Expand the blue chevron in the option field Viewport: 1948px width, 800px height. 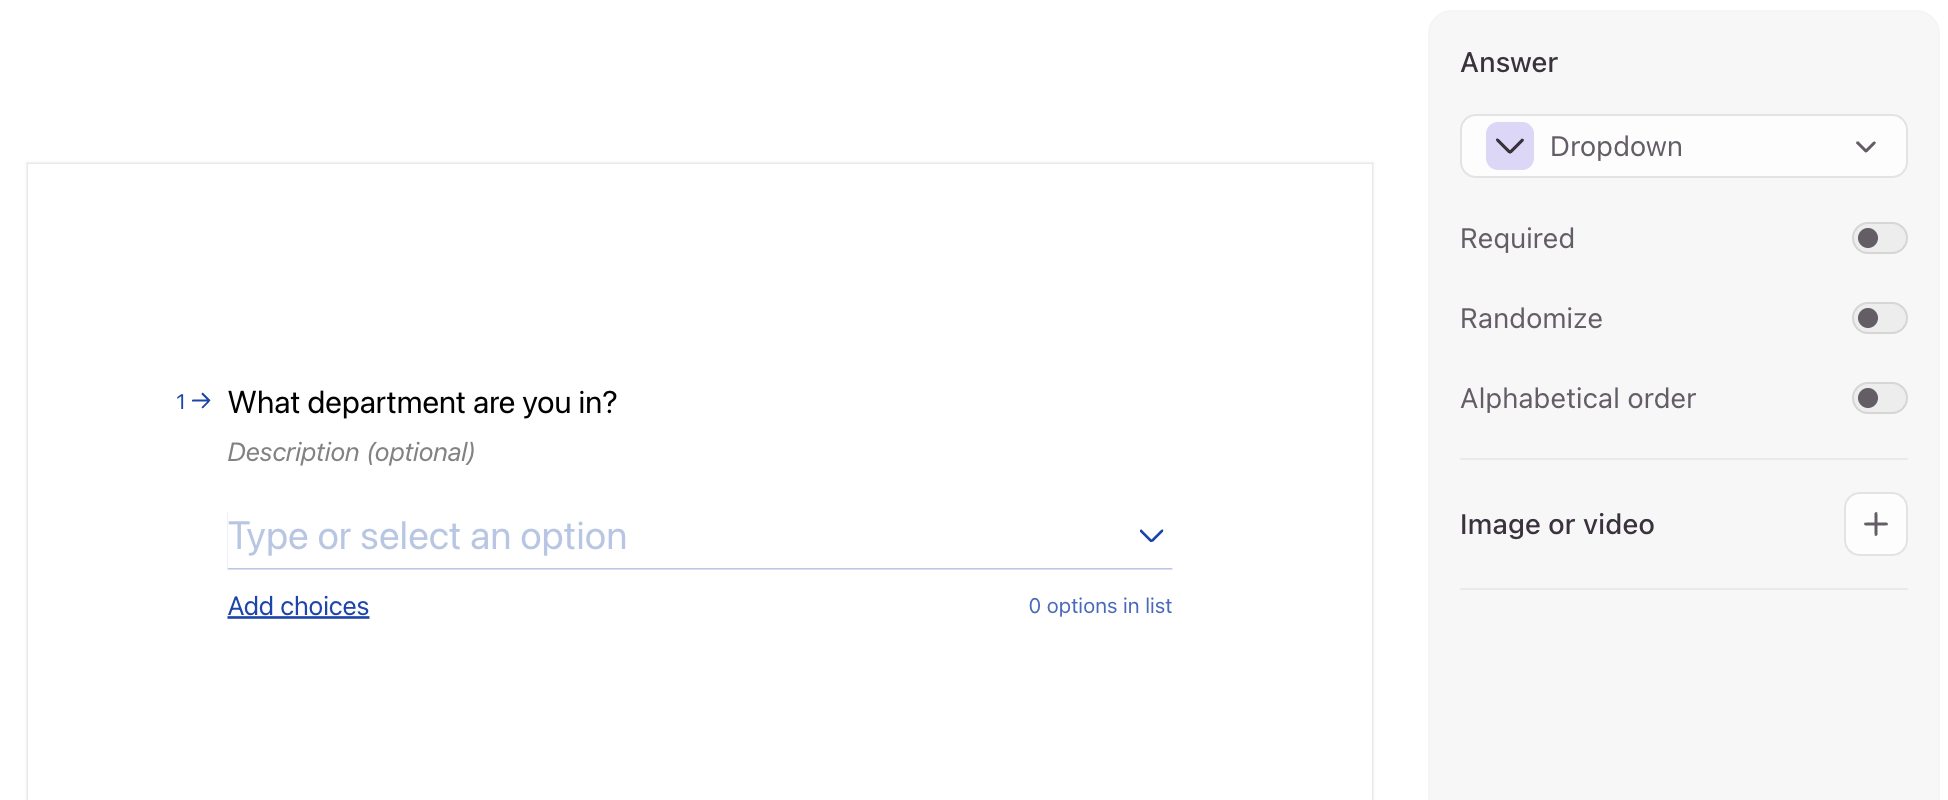pyautogui.click(x=1151, y=536)
